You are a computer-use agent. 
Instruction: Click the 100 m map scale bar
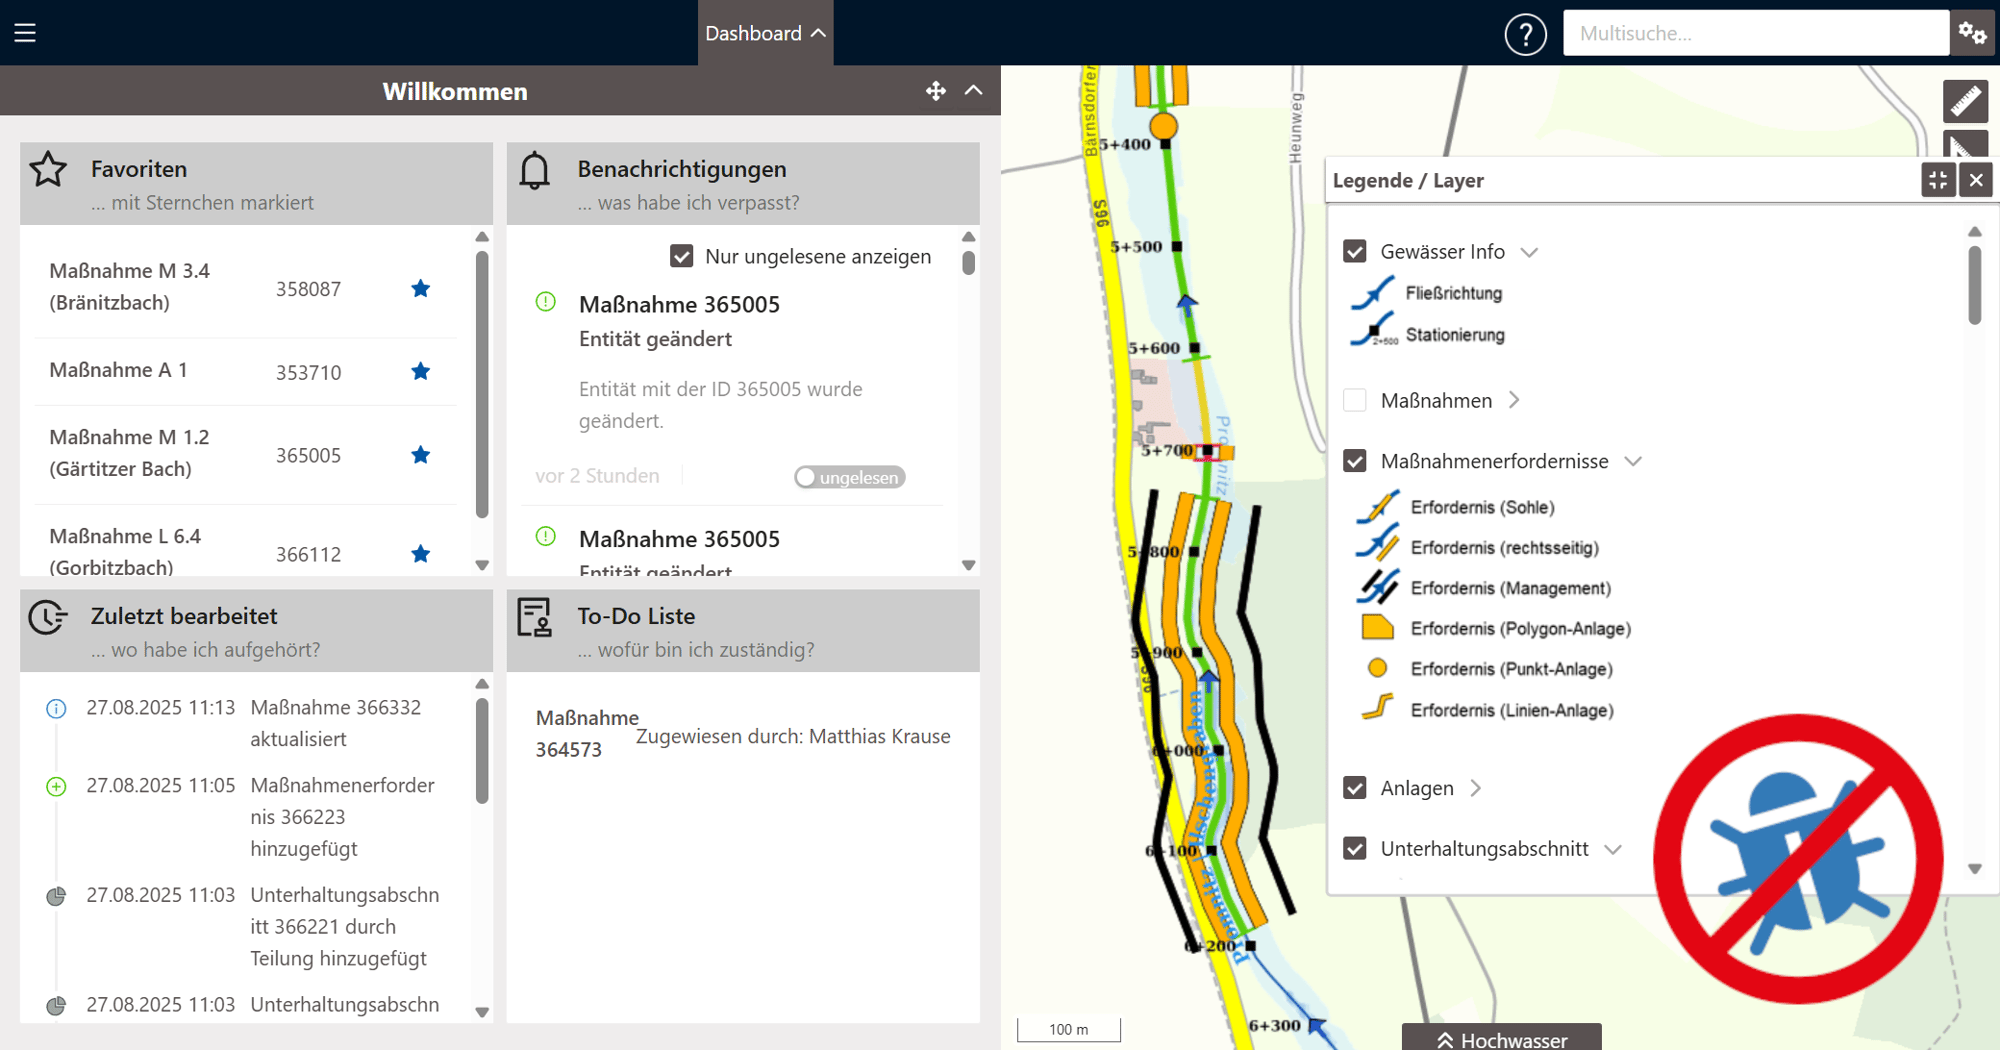[x=1068, y=1029]
